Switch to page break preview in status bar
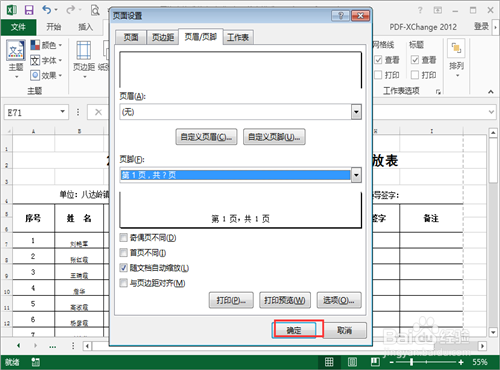The width and height of the screenshot is (500, 370). [x=375, y=362]
